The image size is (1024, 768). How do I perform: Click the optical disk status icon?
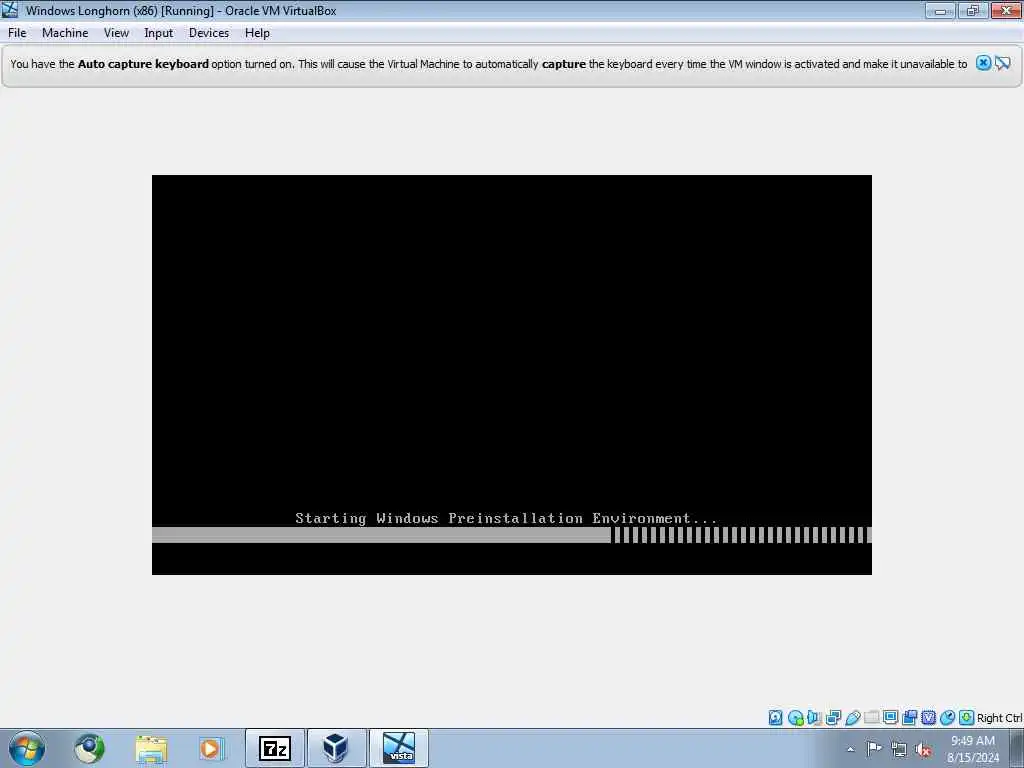point(795,718)
